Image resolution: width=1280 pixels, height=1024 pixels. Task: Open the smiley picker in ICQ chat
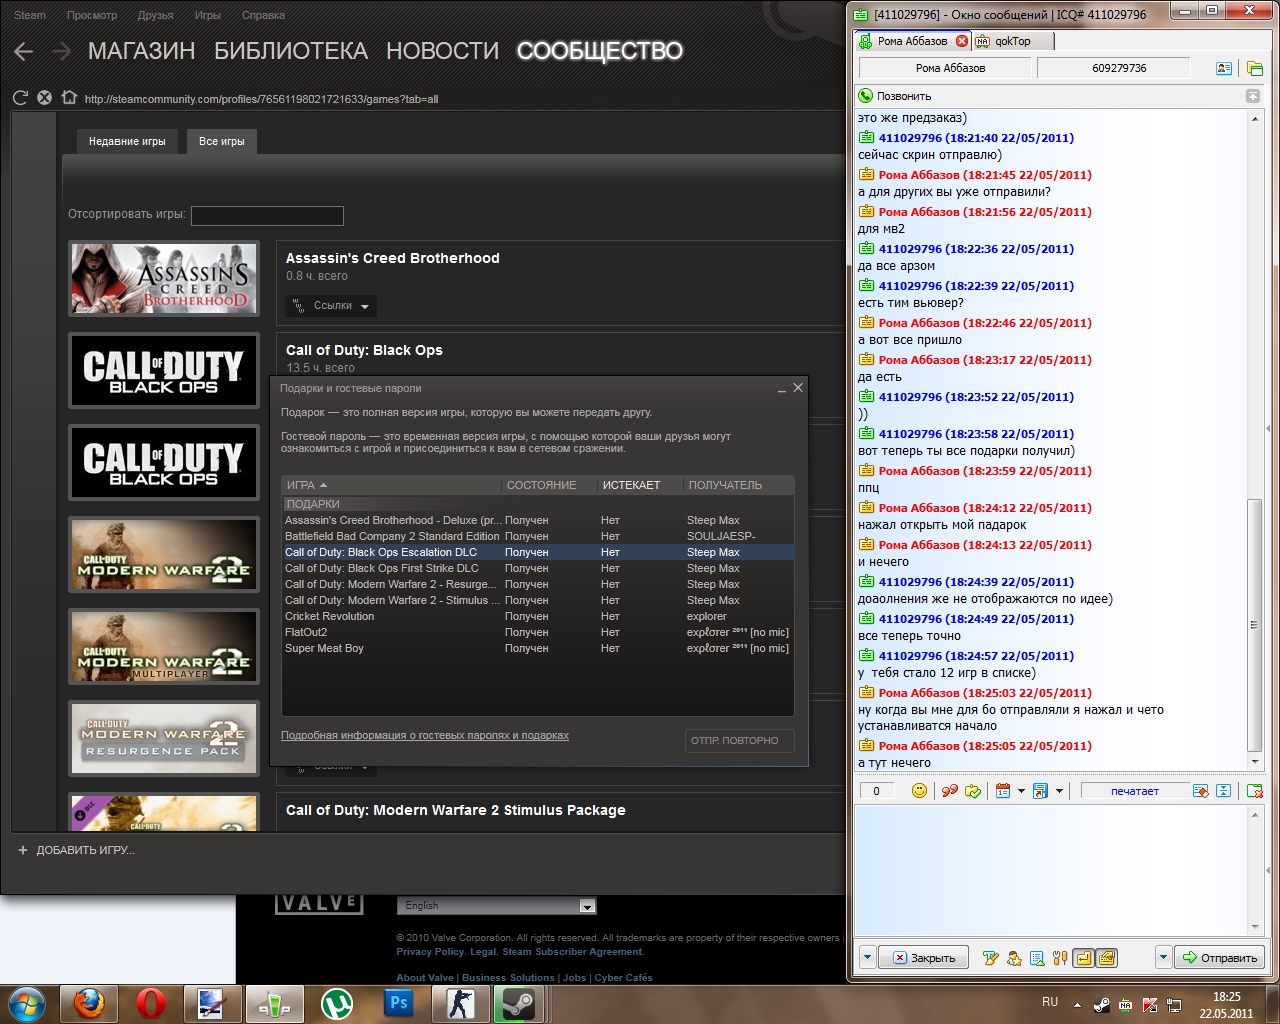click(x=919, y=791)
